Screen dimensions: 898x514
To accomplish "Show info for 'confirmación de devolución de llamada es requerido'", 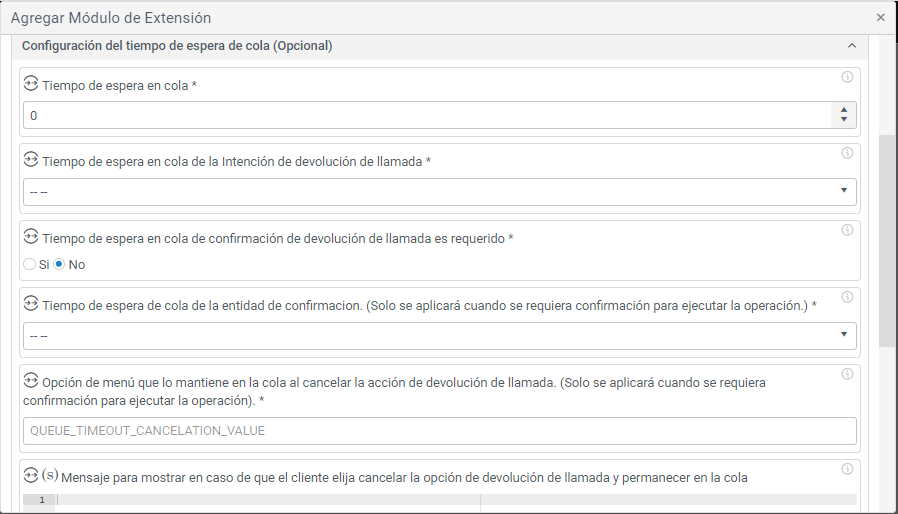I will [847, 230].
